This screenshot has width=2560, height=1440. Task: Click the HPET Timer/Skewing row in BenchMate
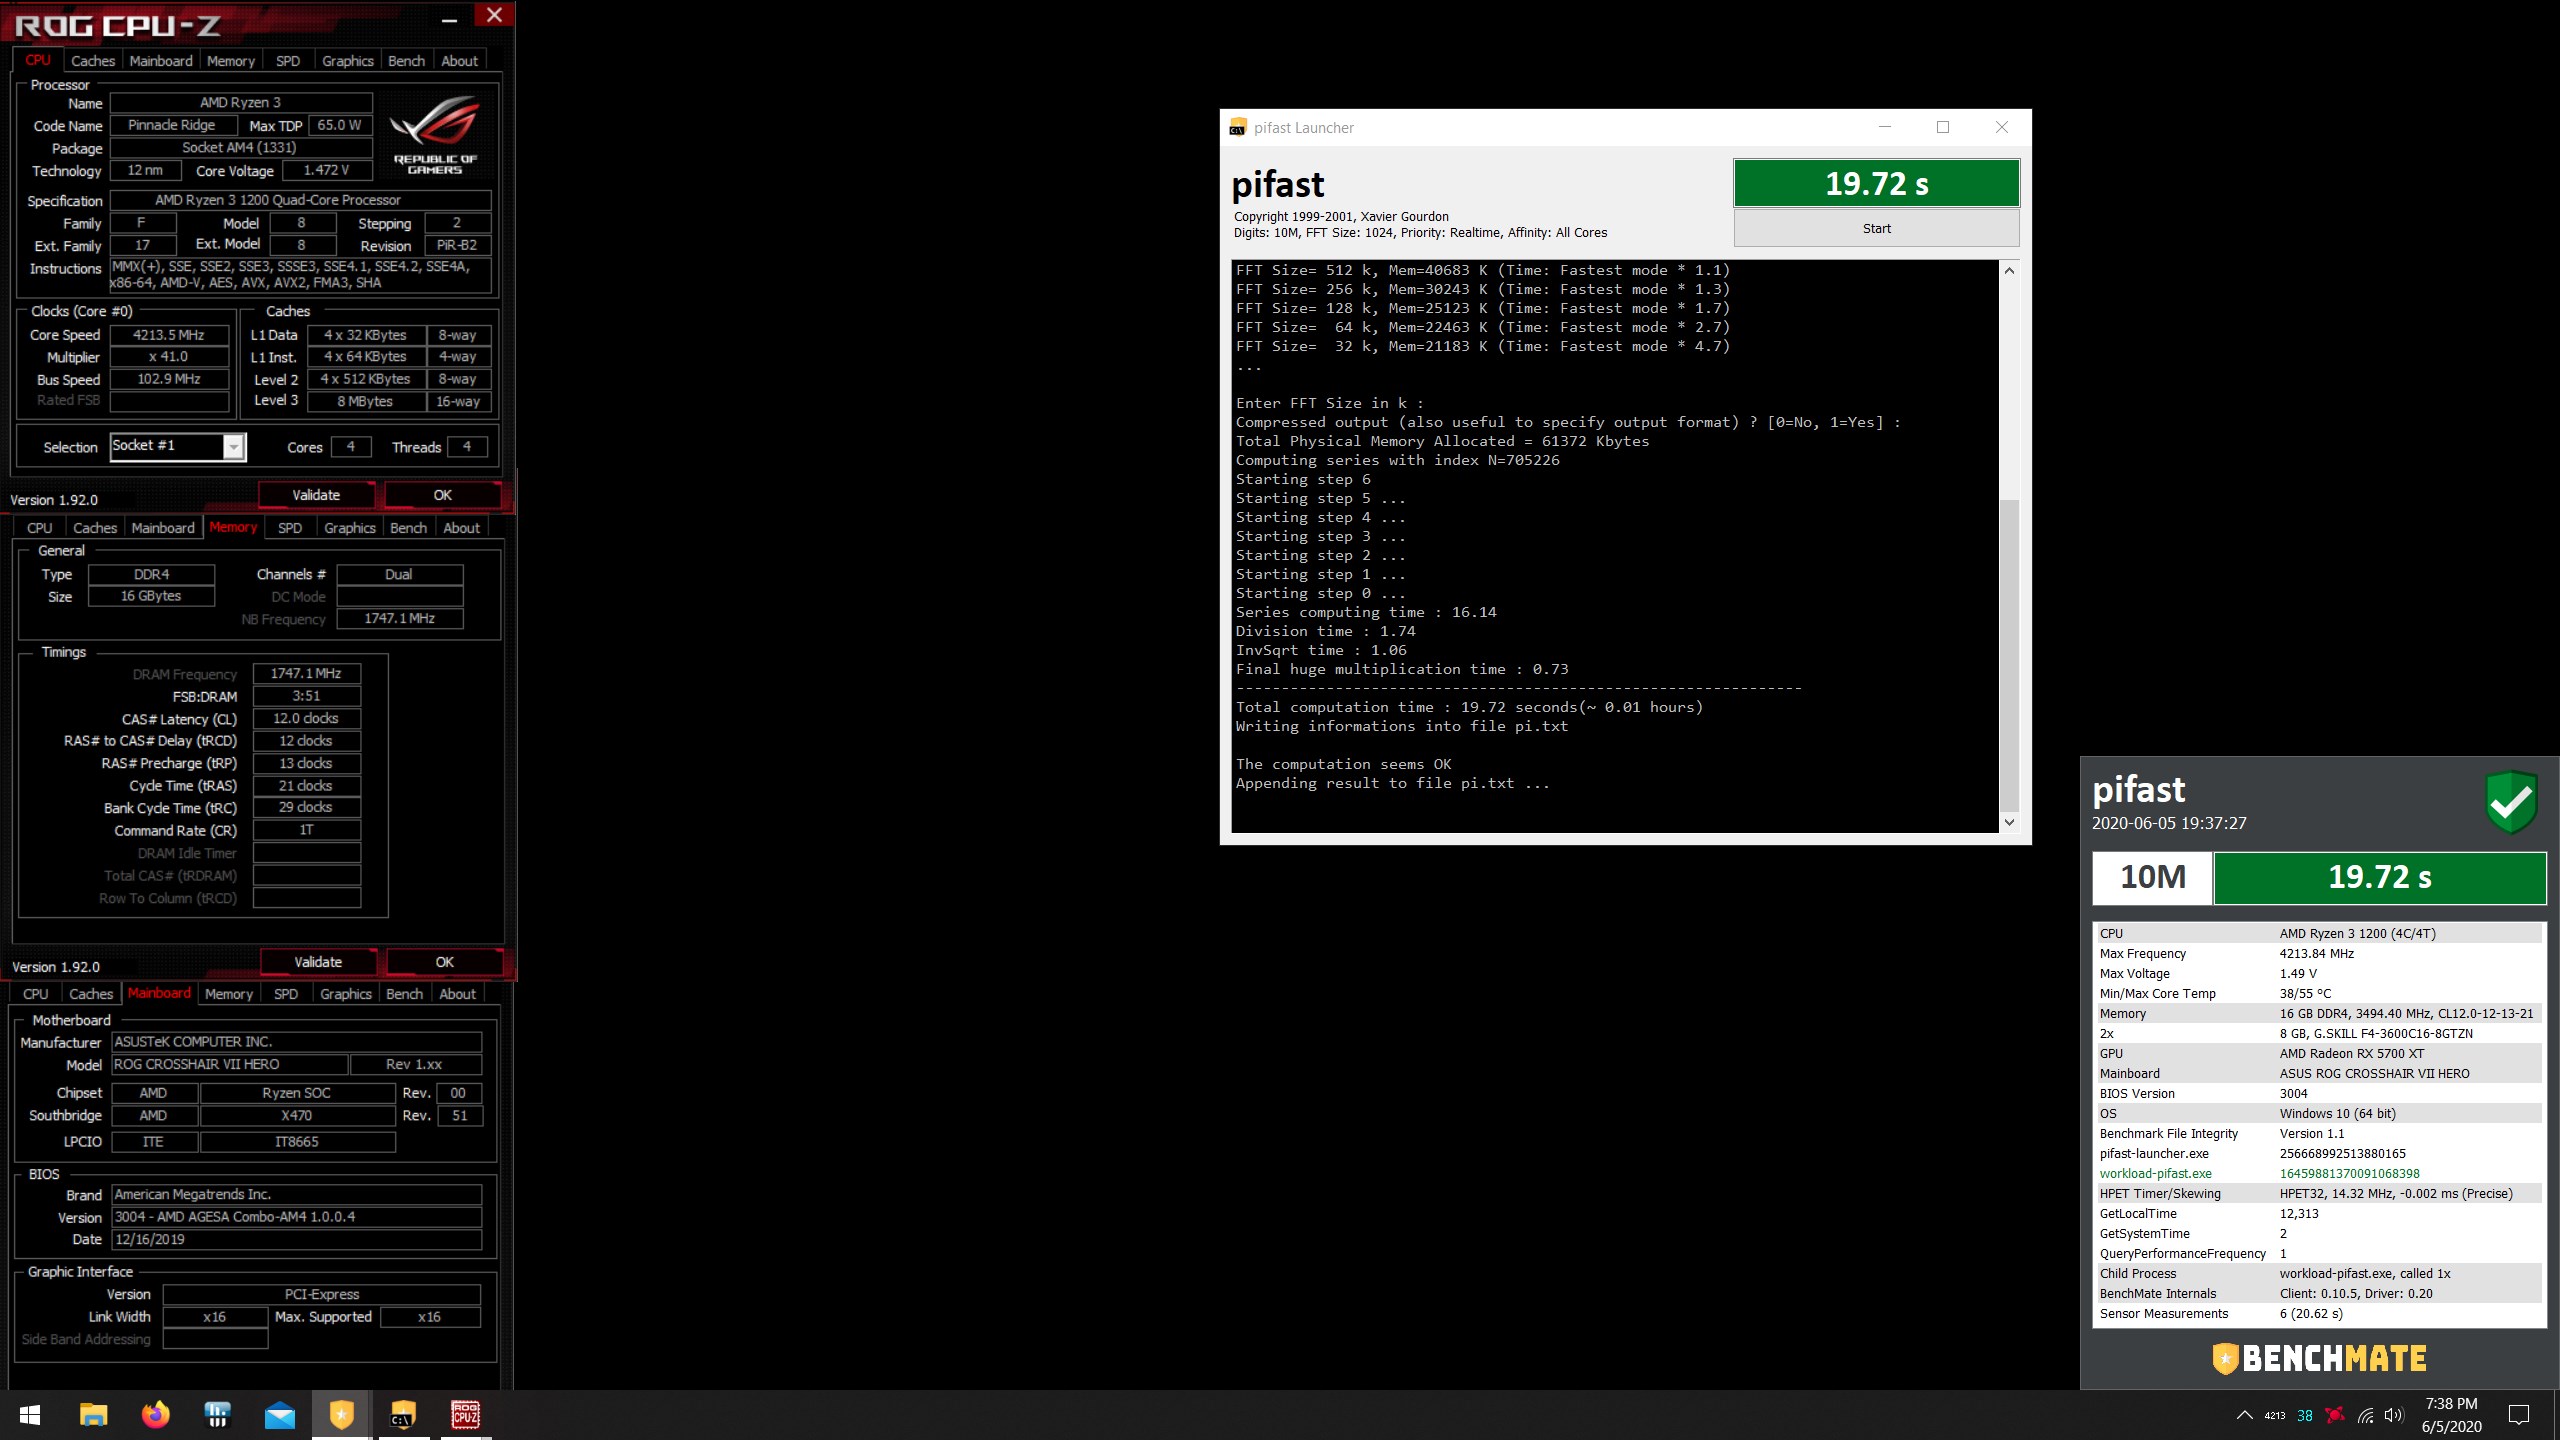tap(2318, 1194)
